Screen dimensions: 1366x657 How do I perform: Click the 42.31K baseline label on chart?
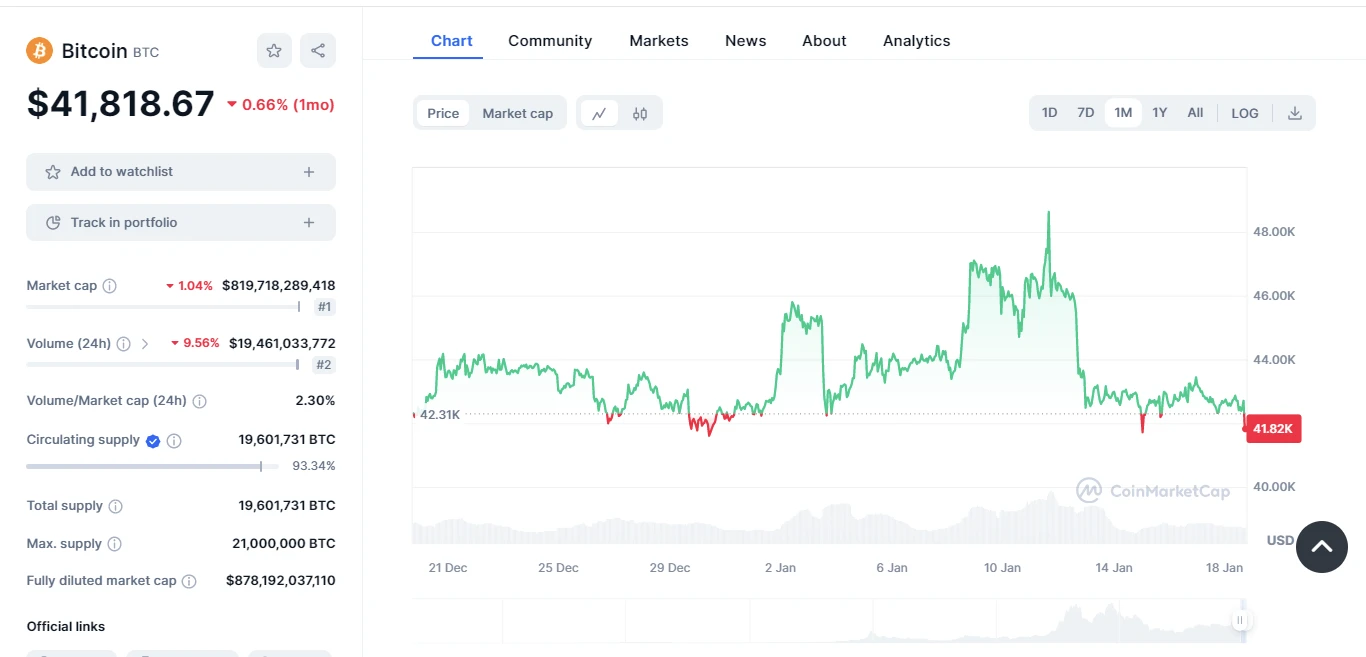[x=440, y=414]
